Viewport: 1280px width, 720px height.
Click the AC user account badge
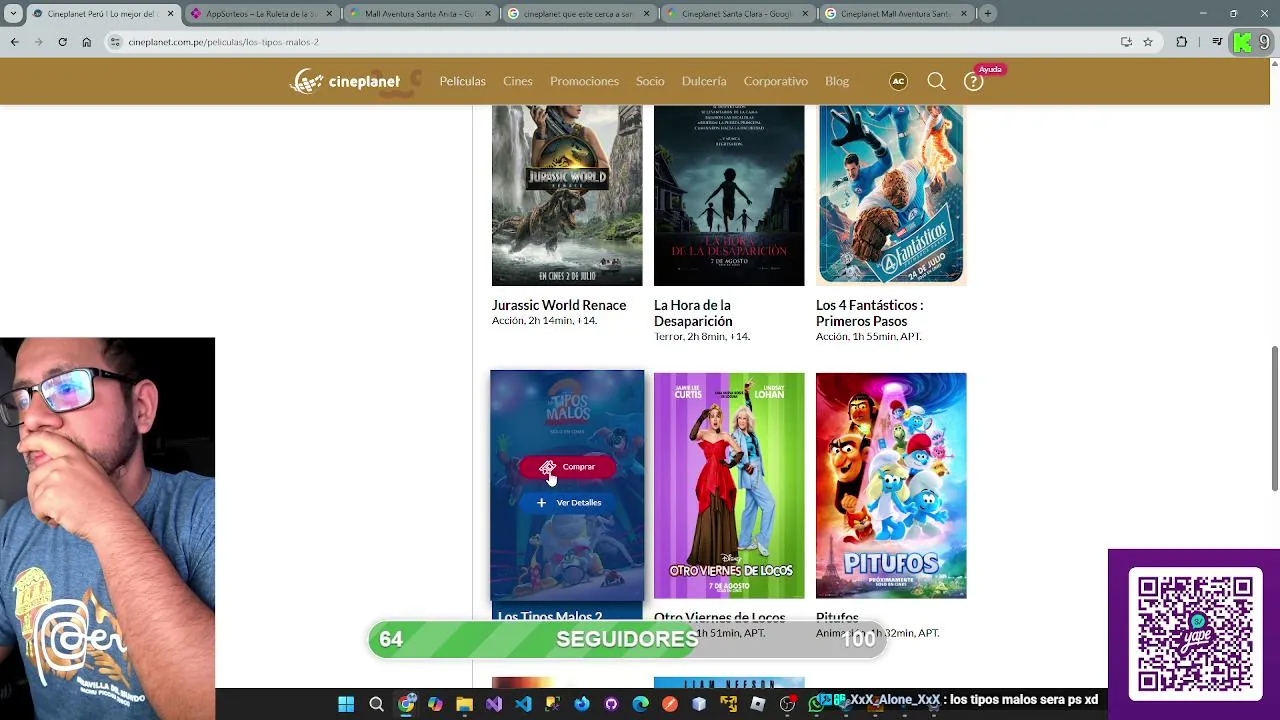pyautogui.click(x=898, y=82)
